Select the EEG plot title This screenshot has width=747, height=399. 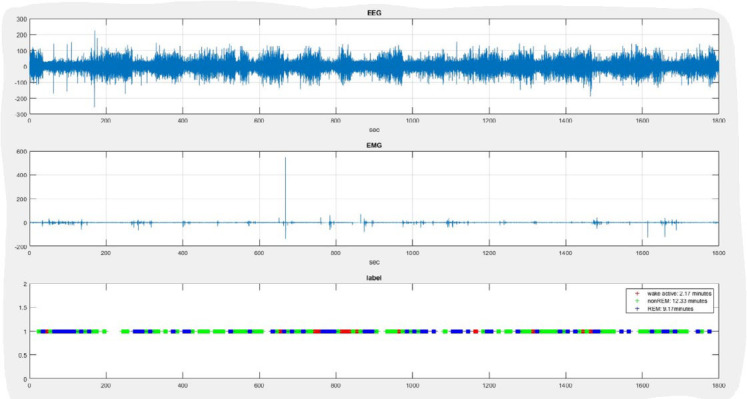374,13
